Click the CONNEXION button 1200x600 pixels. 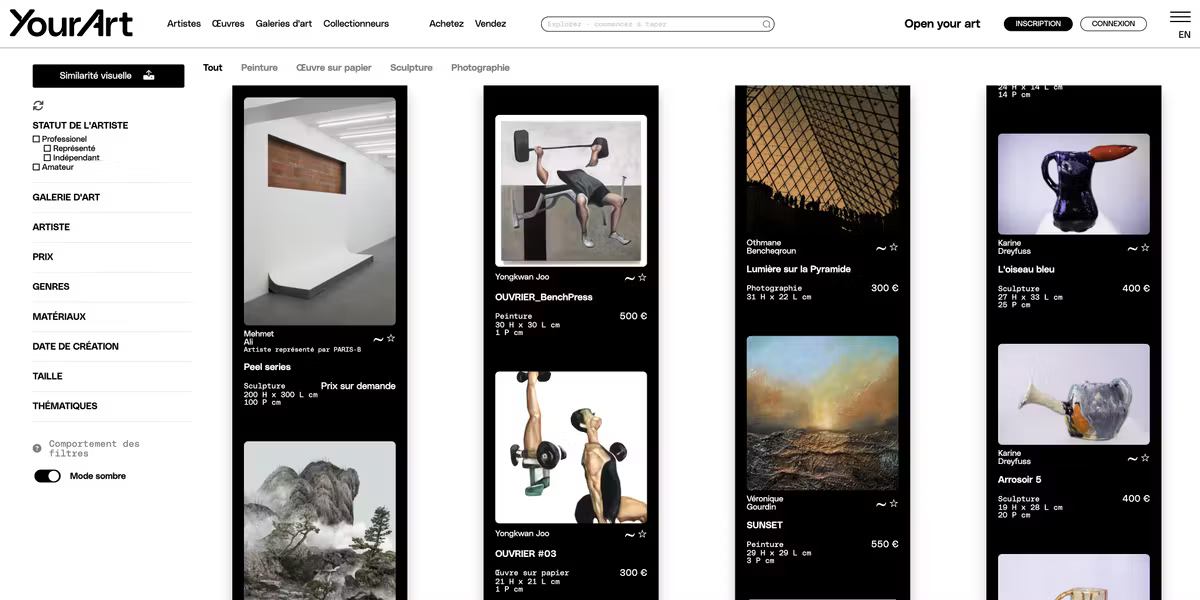(1113, 24)
